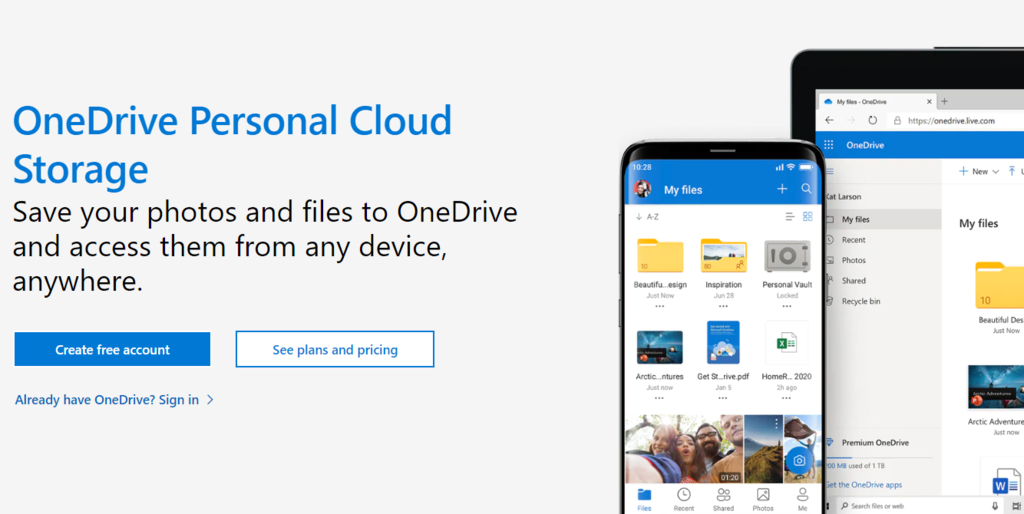Click the Search files or web box

point(920,506)
